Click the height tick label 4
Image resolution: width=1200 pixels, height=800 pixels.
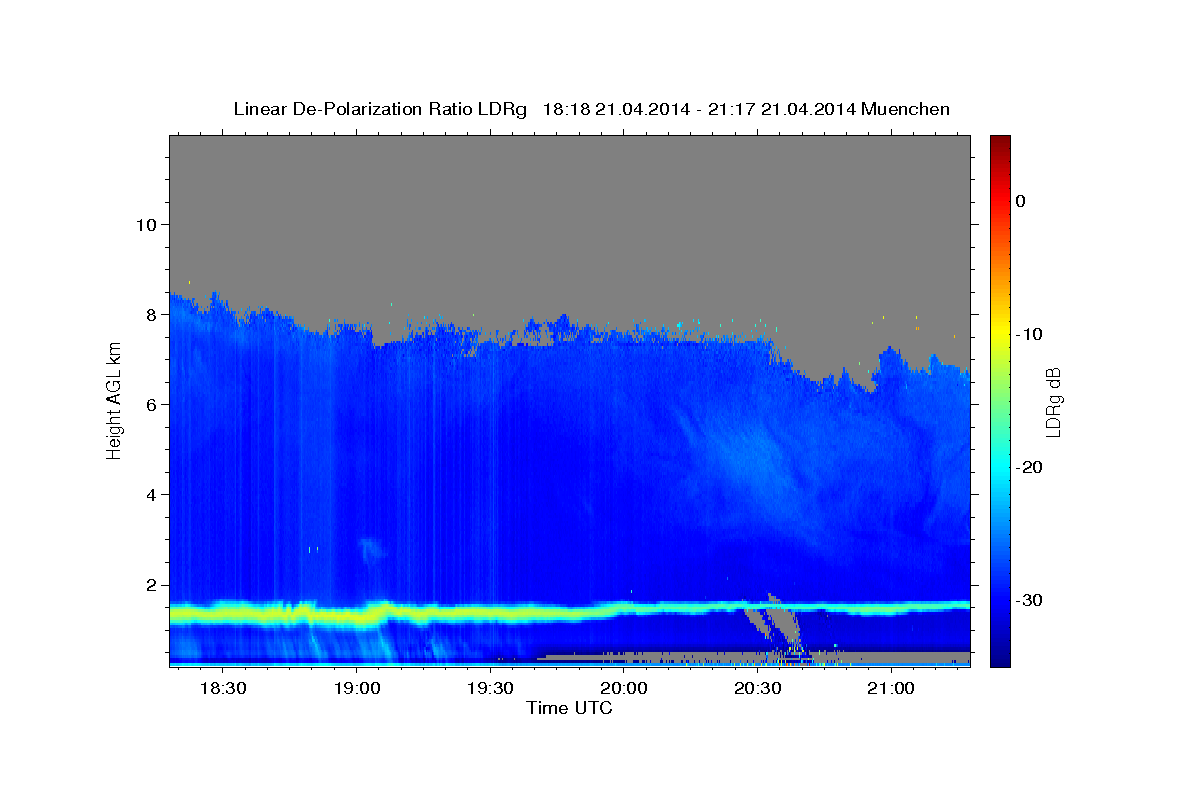coord(149,494)
